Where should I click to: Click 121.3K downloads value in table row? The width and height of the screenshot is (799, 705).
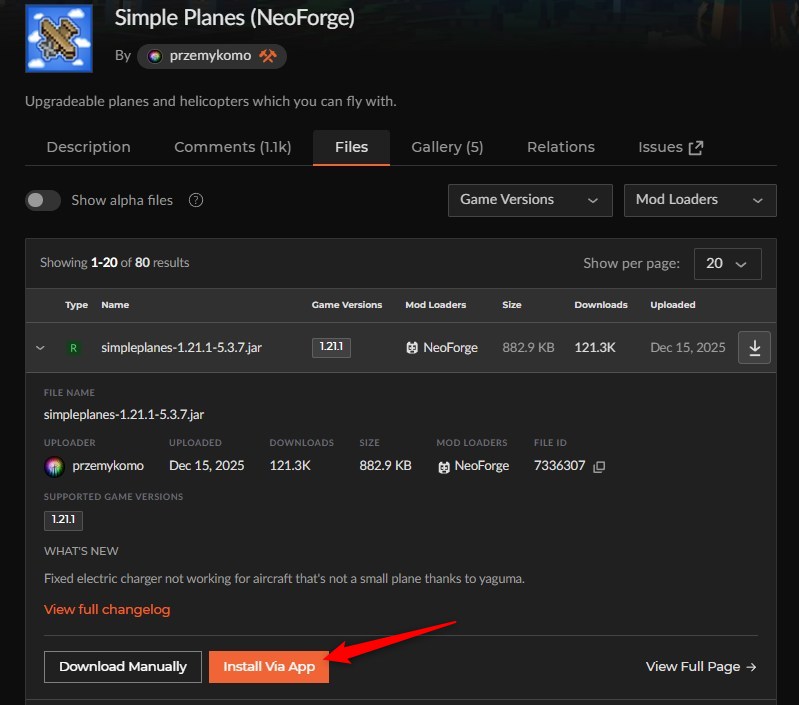[x=595, y=348]
